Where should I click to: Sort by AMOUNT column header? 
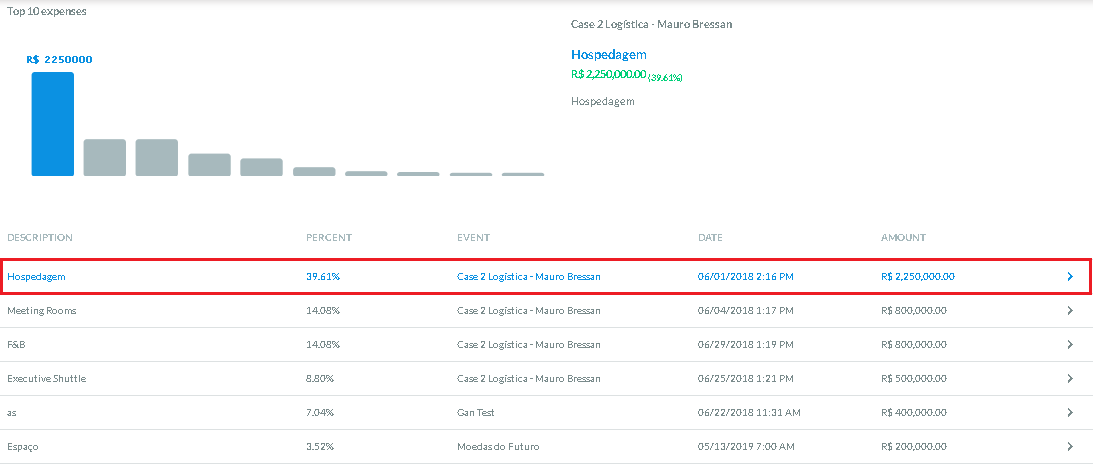(x=903, y=238)
